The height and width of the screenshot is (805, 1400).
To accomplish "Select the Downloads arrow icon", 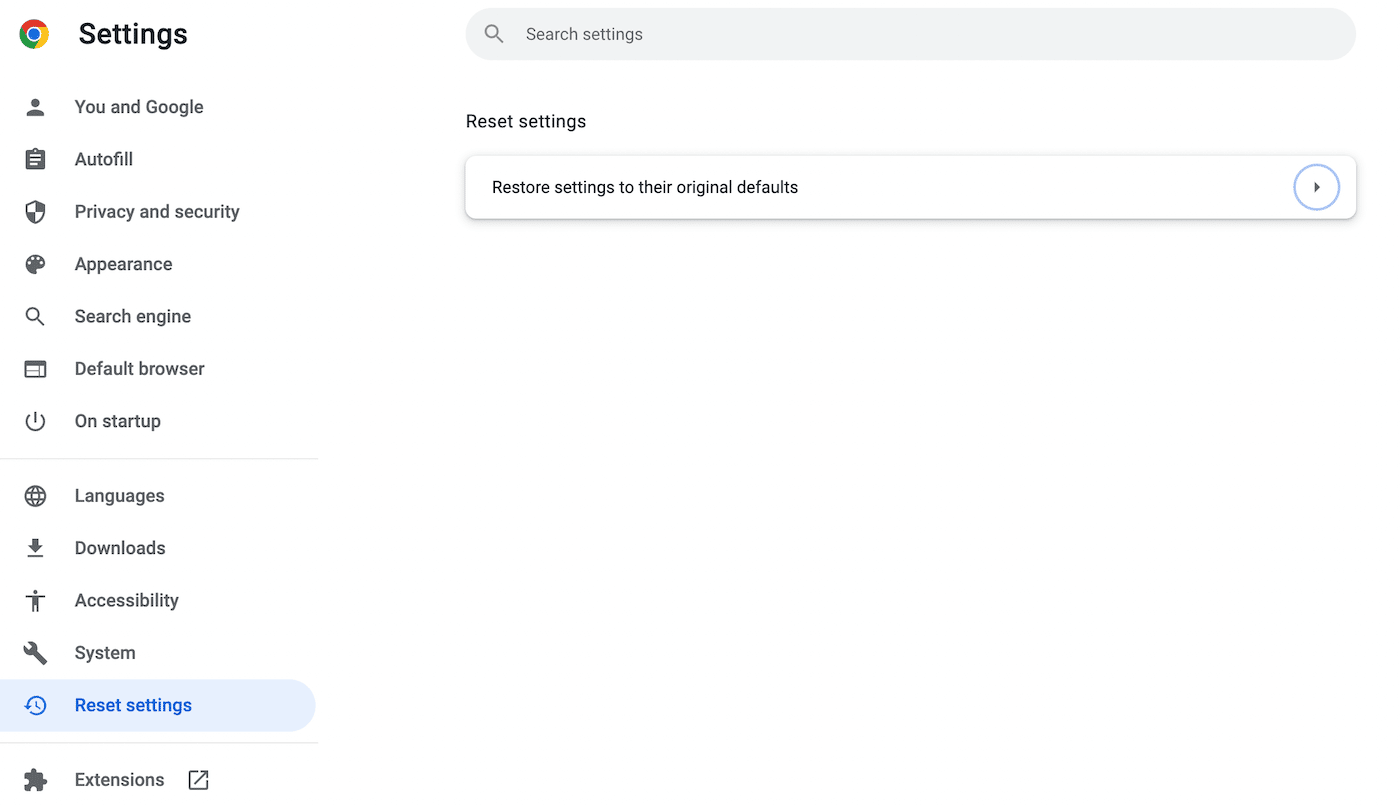I will click(35, 547).
